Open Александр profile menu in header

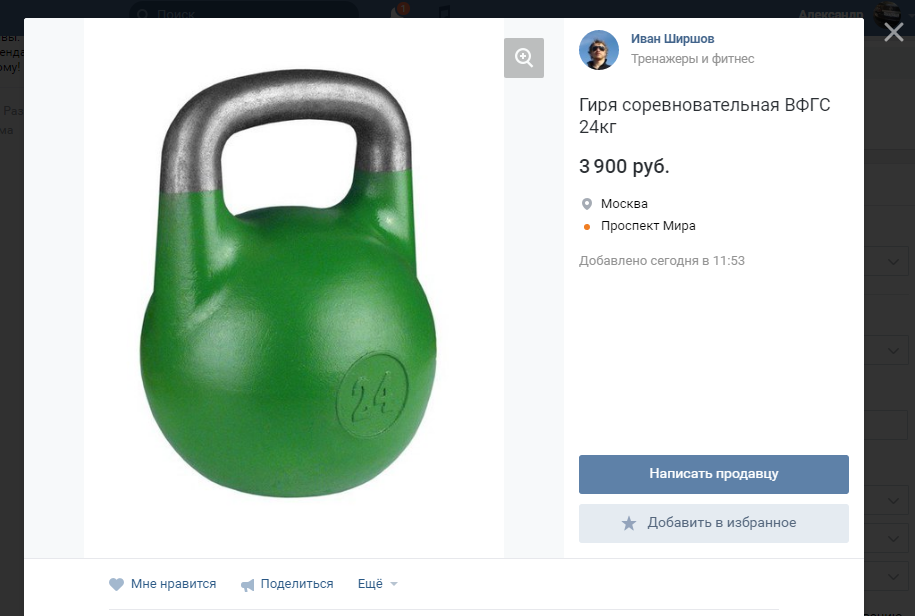pos(830,13)
